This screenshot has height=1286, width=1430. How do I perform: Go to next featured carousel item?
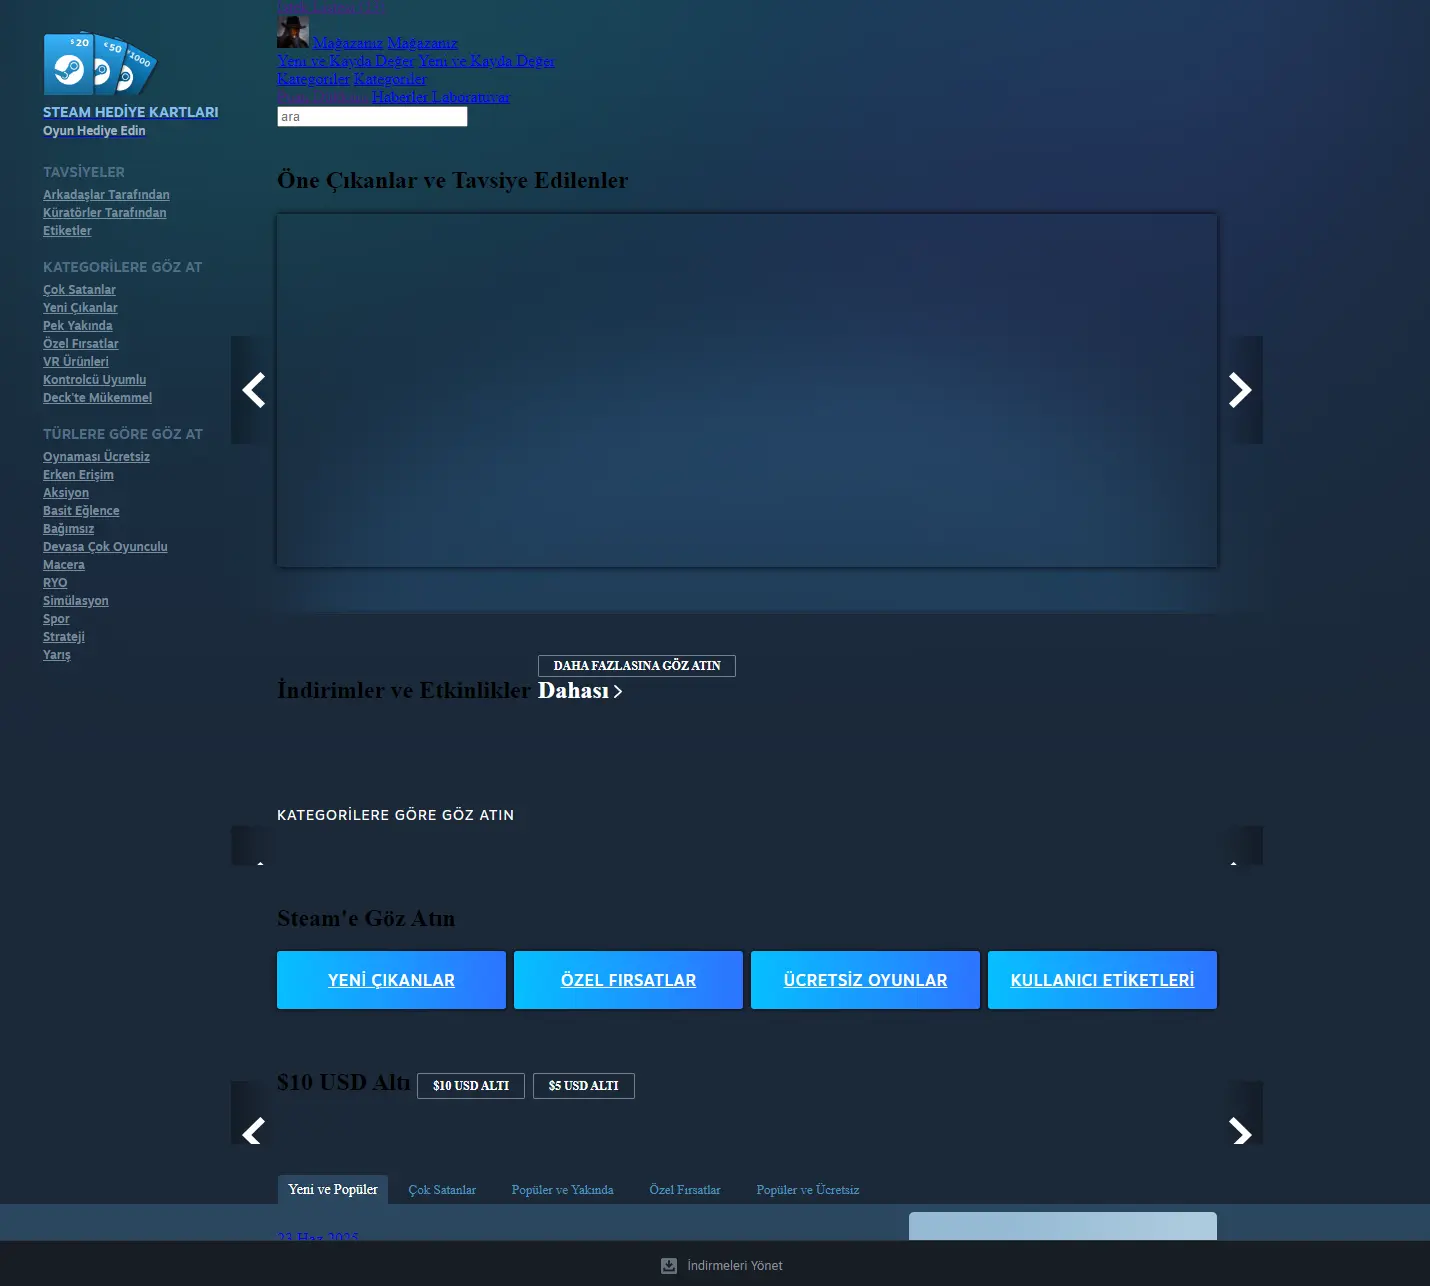[1240, 390]
